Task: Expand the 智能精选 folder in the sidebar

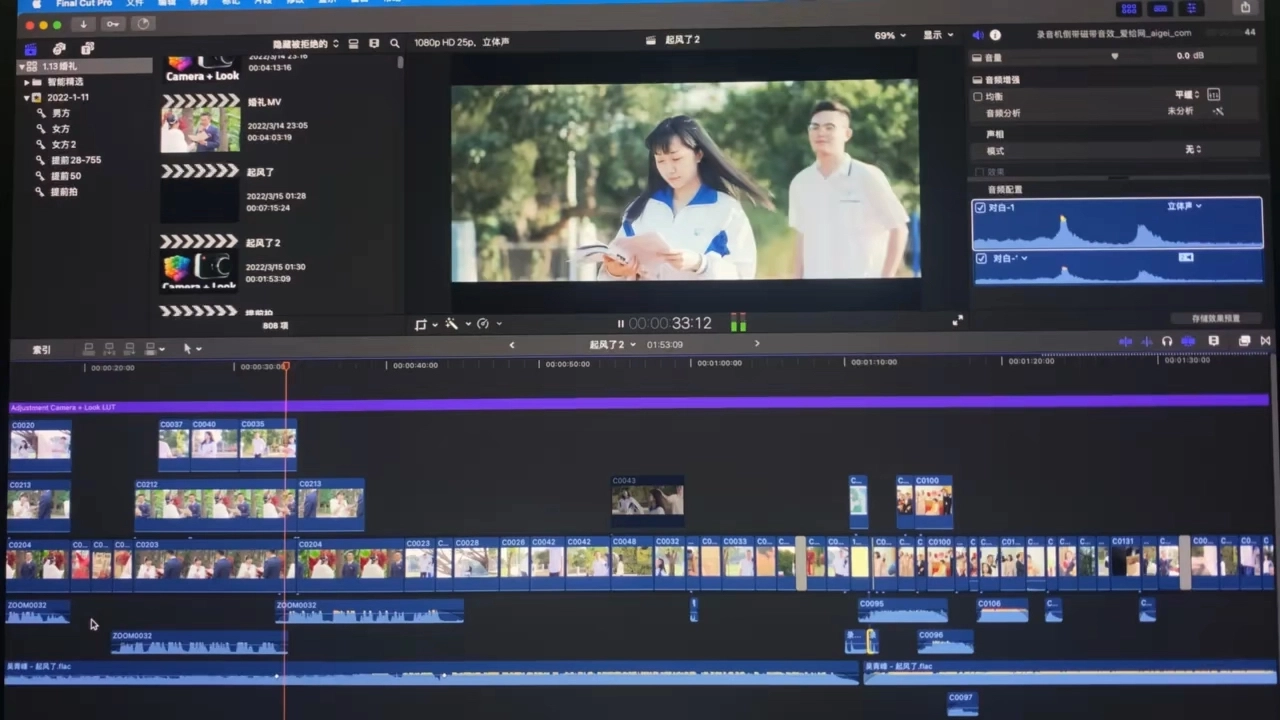Action: point(27,82)
